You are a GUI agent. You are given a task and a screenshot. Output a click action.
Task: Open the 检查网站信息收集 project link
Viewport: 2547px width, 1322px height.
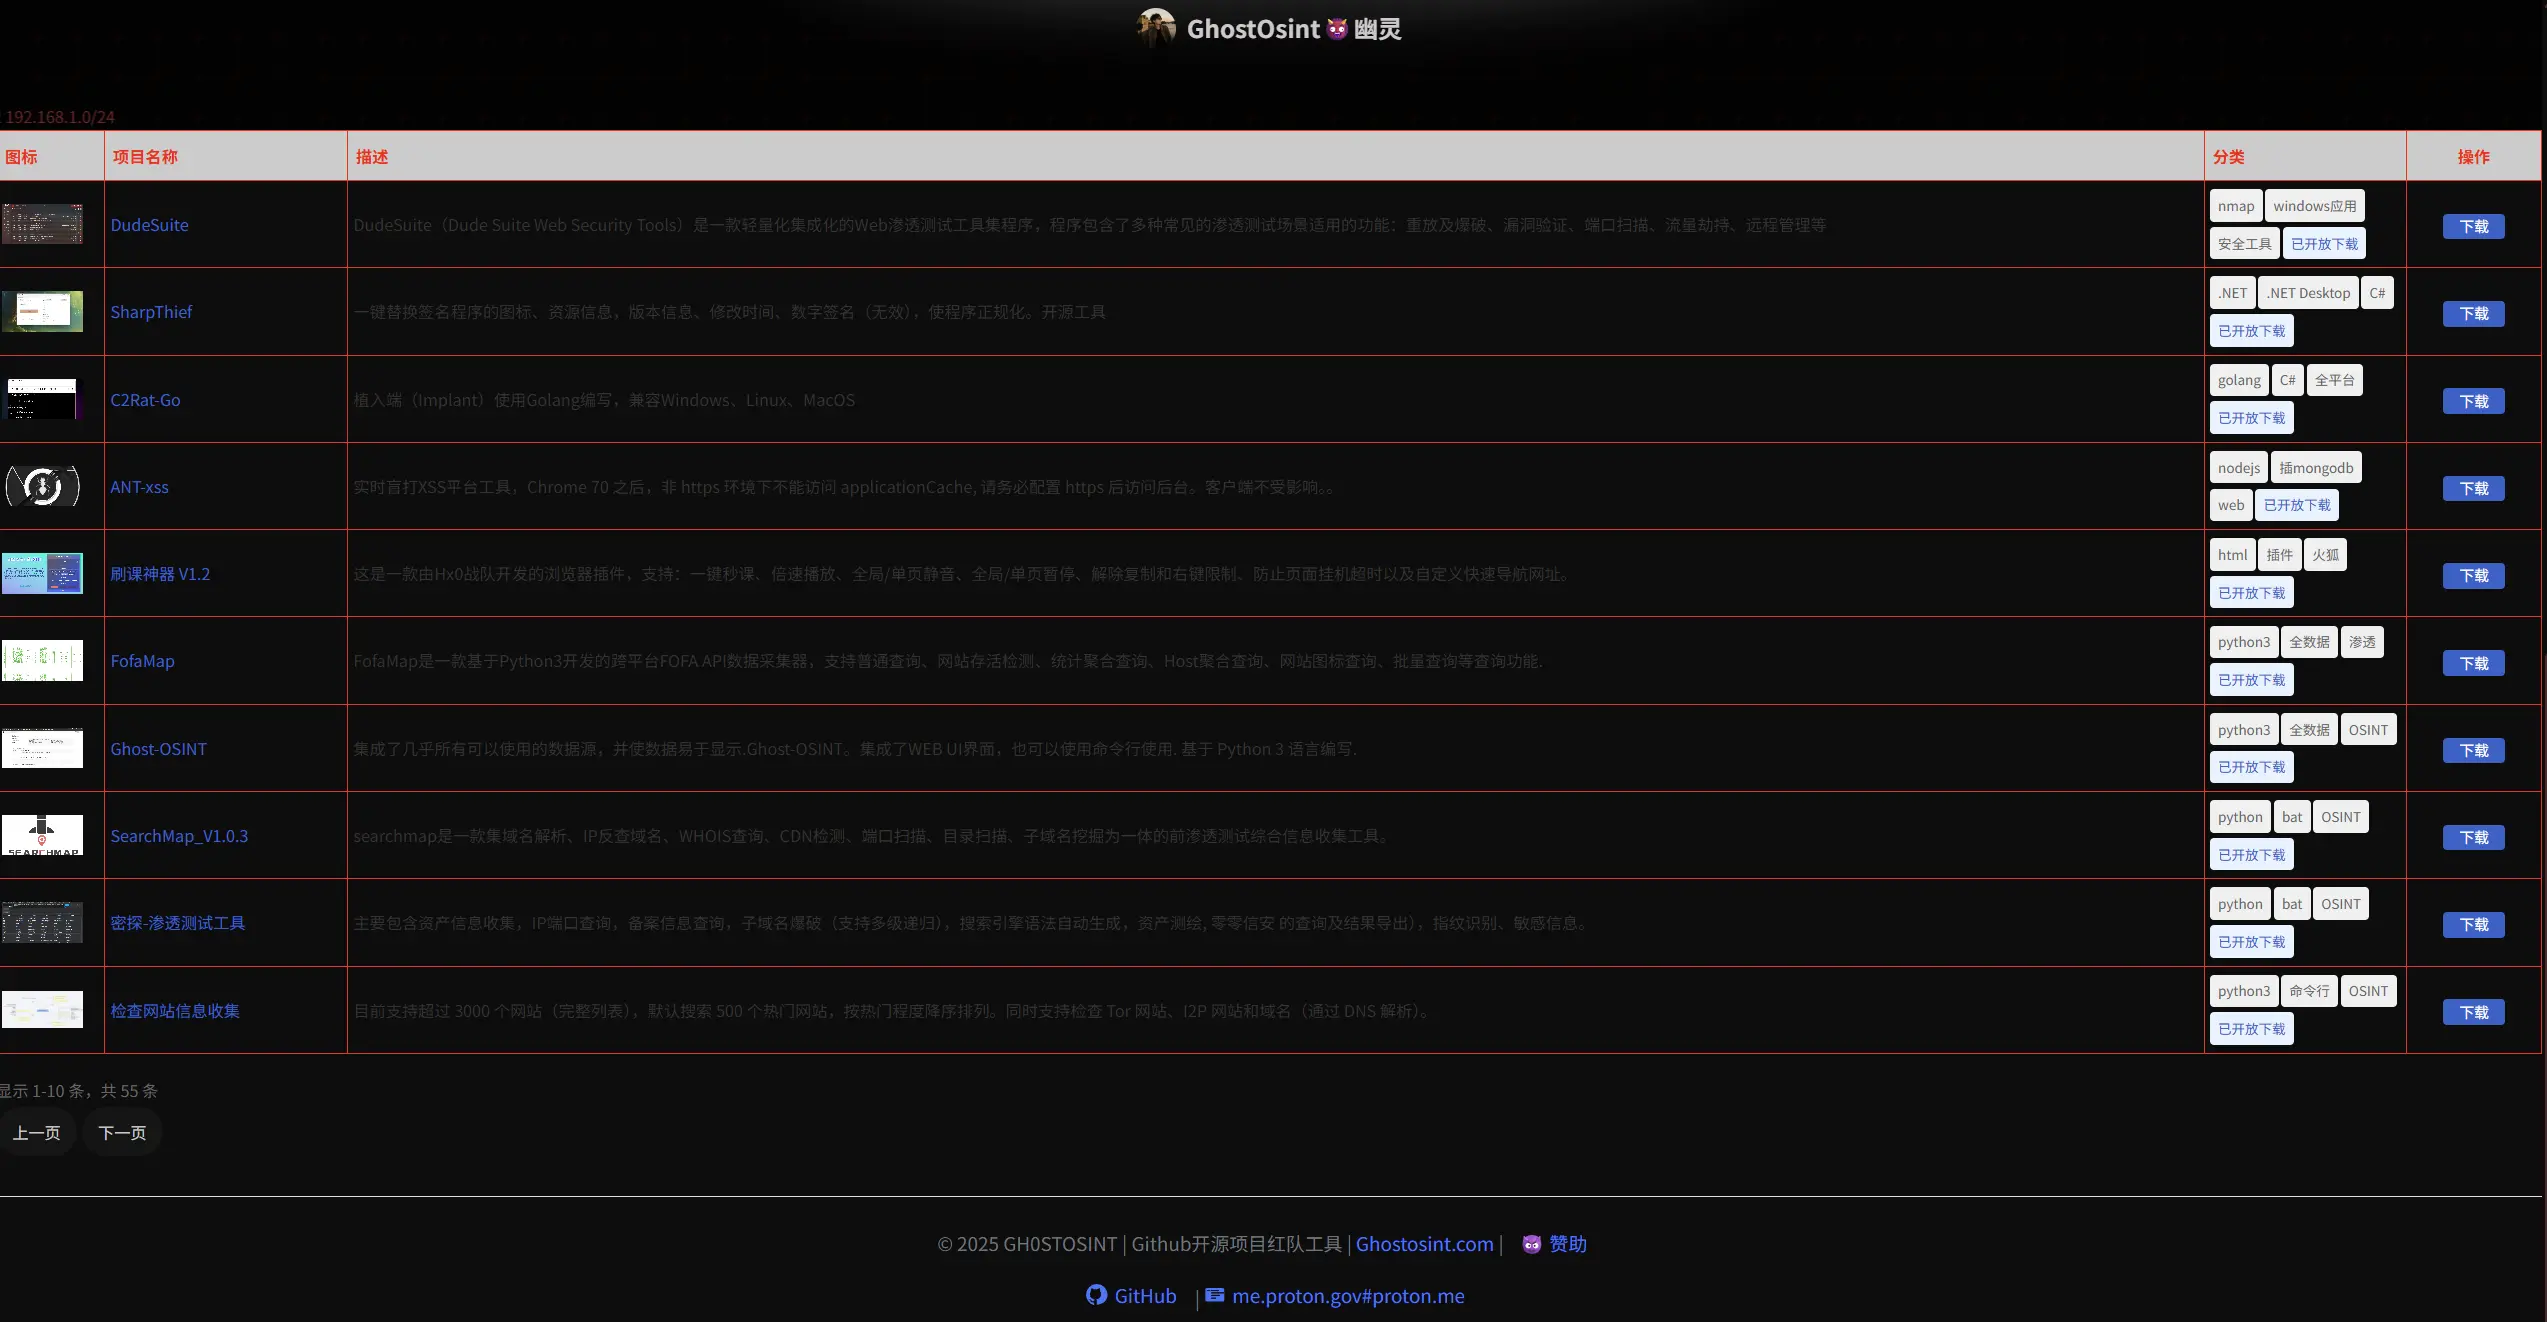point(175,1011)
